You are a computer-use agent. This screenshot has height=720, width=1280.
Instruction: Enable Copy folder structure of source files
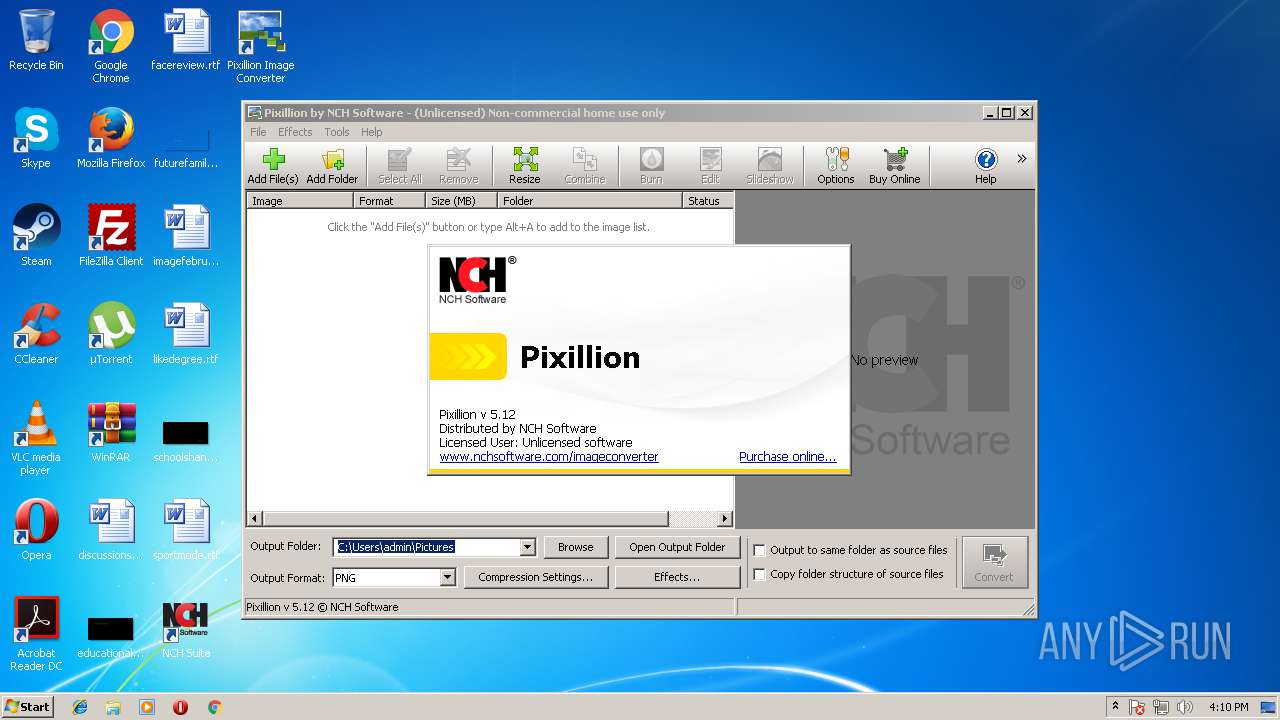[x=759, y=574]
